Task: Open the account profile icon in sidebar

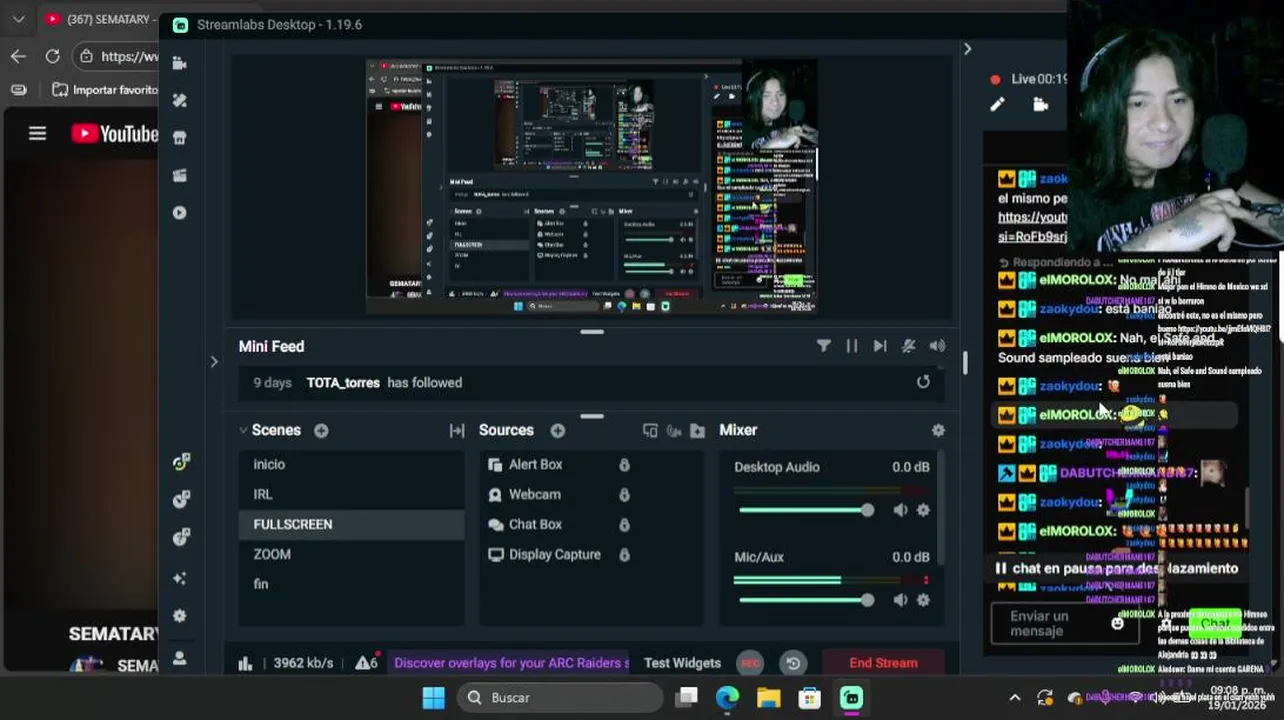Action: [x=179, y=658]
